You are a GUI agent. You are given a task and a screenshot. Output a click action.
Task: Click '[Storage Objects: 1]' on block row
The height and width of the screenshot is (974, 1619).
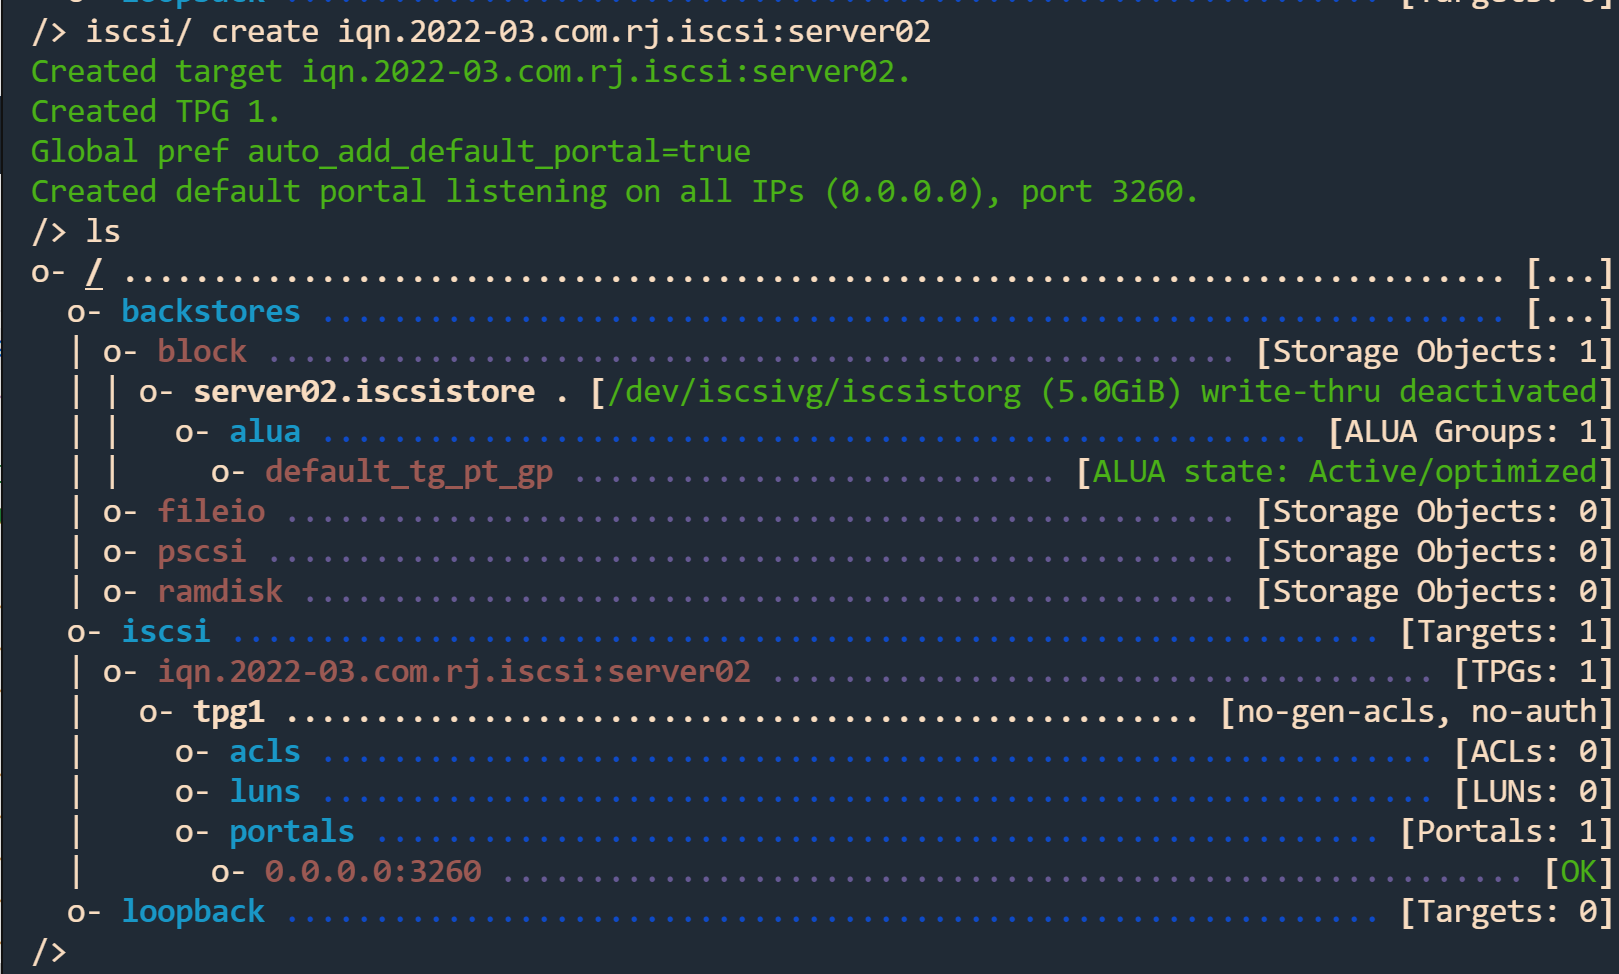(x=1435, y=352)
